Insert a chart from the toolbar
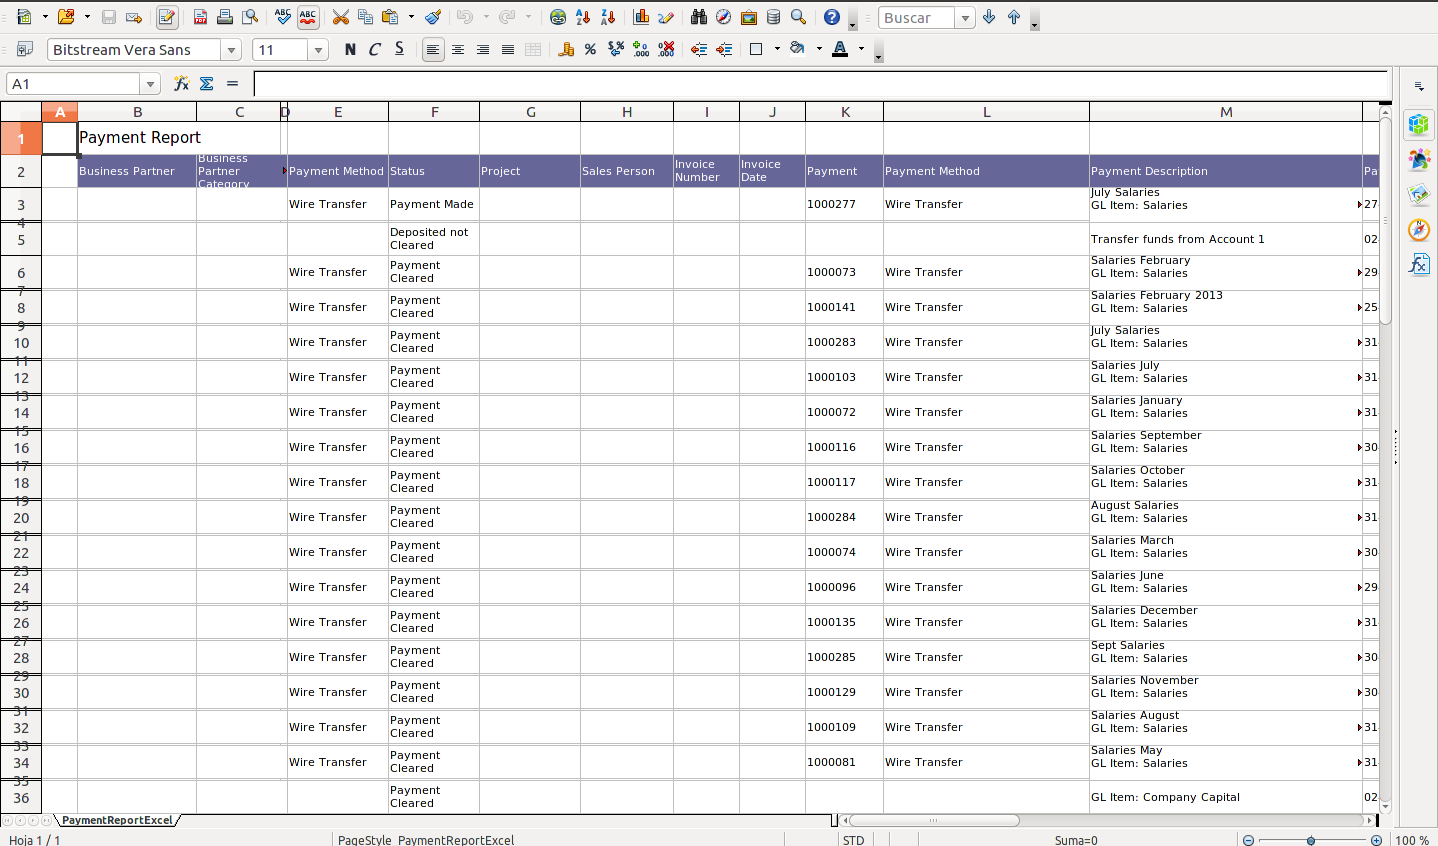Screen dimensions: 1438x846 pos(641,18)
